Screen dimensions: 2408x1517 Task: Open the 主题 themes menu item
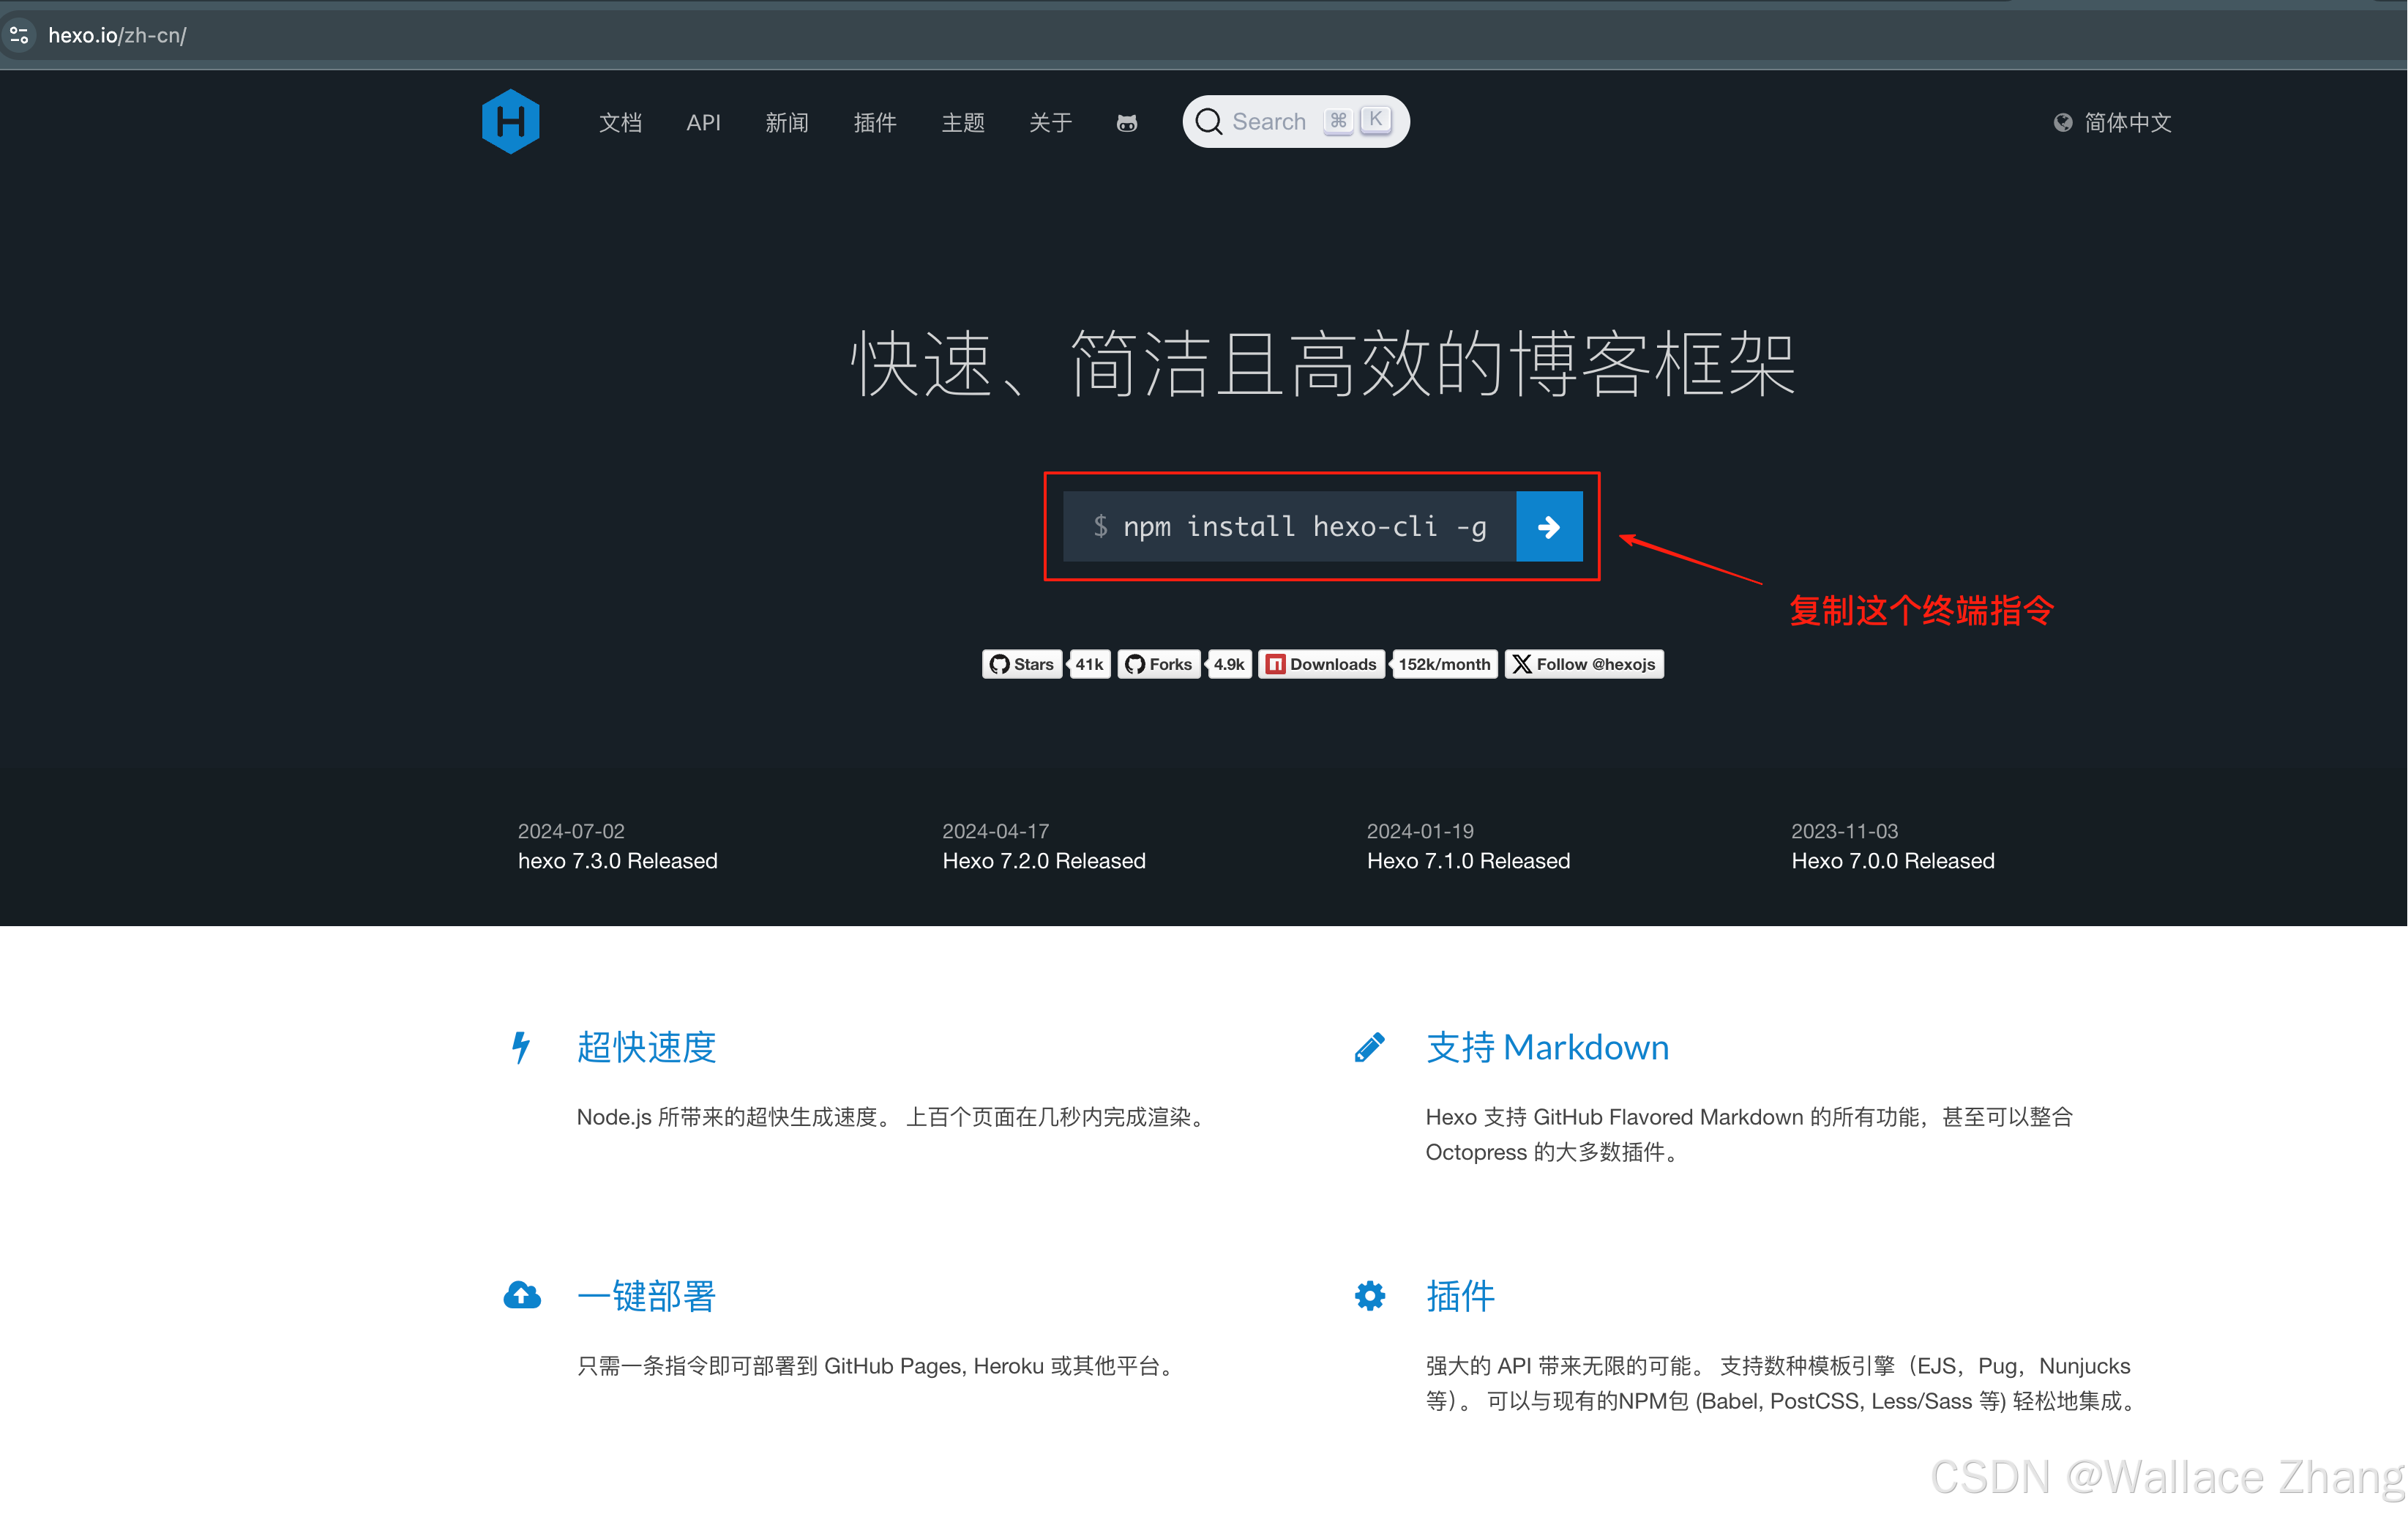963,123
